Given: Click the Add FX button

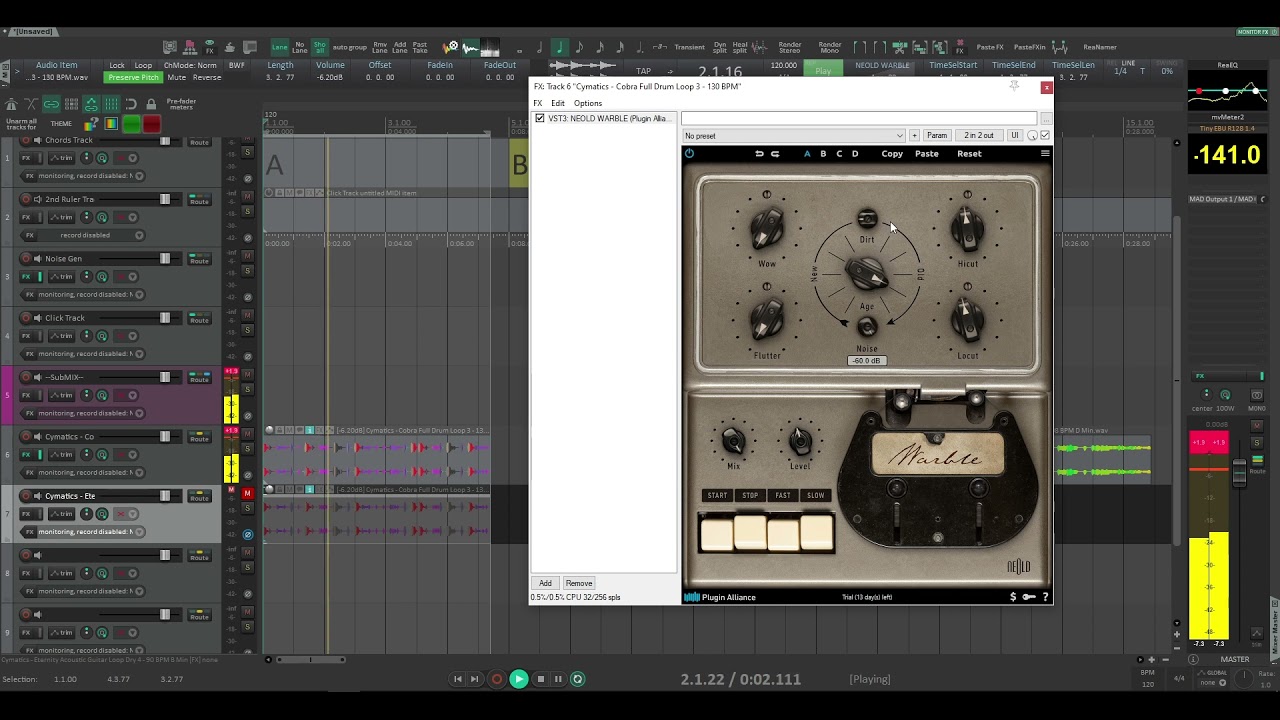Looking at the screenshot, I should (x=545, y=583).
